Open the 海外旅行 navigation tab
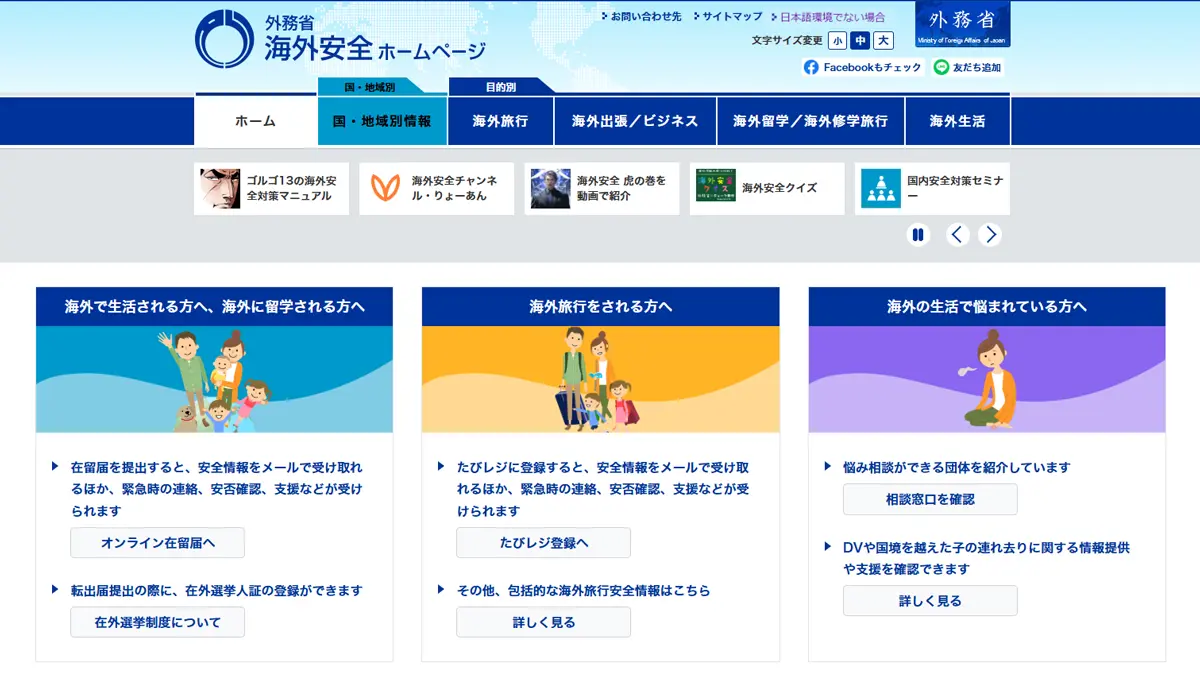The width and height of the screenshot is (1200, 684). (500, 121)
